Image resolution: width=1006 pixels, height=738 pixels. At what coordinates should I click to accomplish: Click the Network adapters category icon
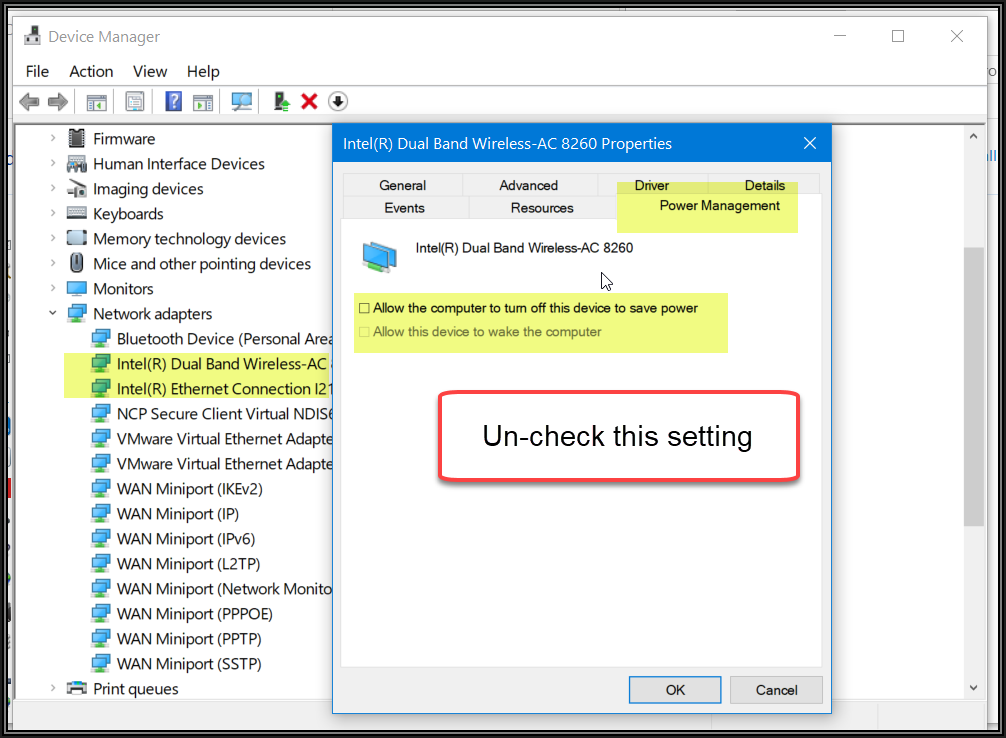click(76, 313)
